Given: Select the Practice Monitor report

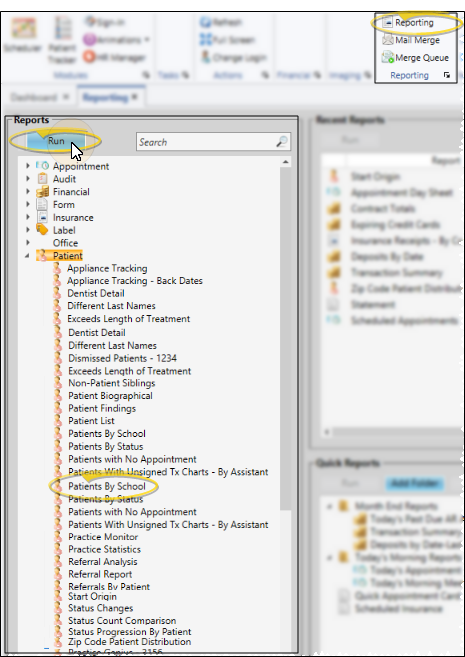Looking at the screenshot, I should (103, 537).
